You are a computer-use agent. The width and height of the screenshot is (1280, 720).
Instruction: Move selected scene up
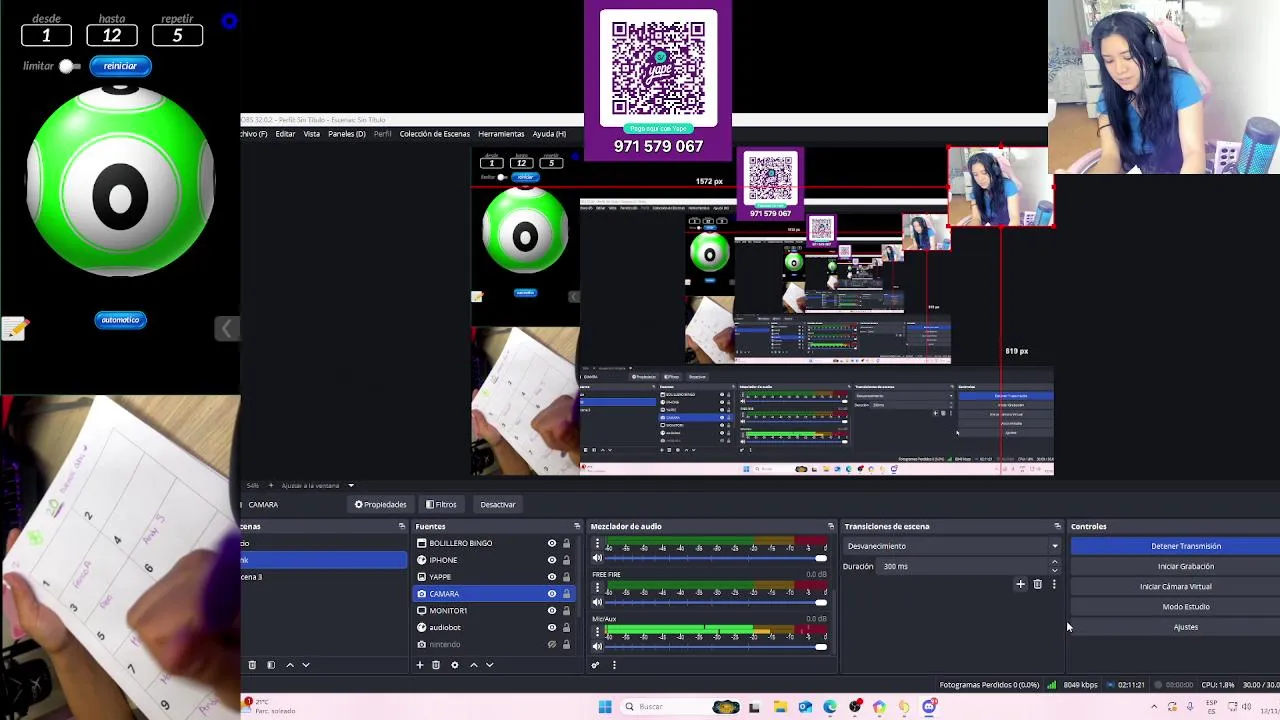[x=290, y=665]
